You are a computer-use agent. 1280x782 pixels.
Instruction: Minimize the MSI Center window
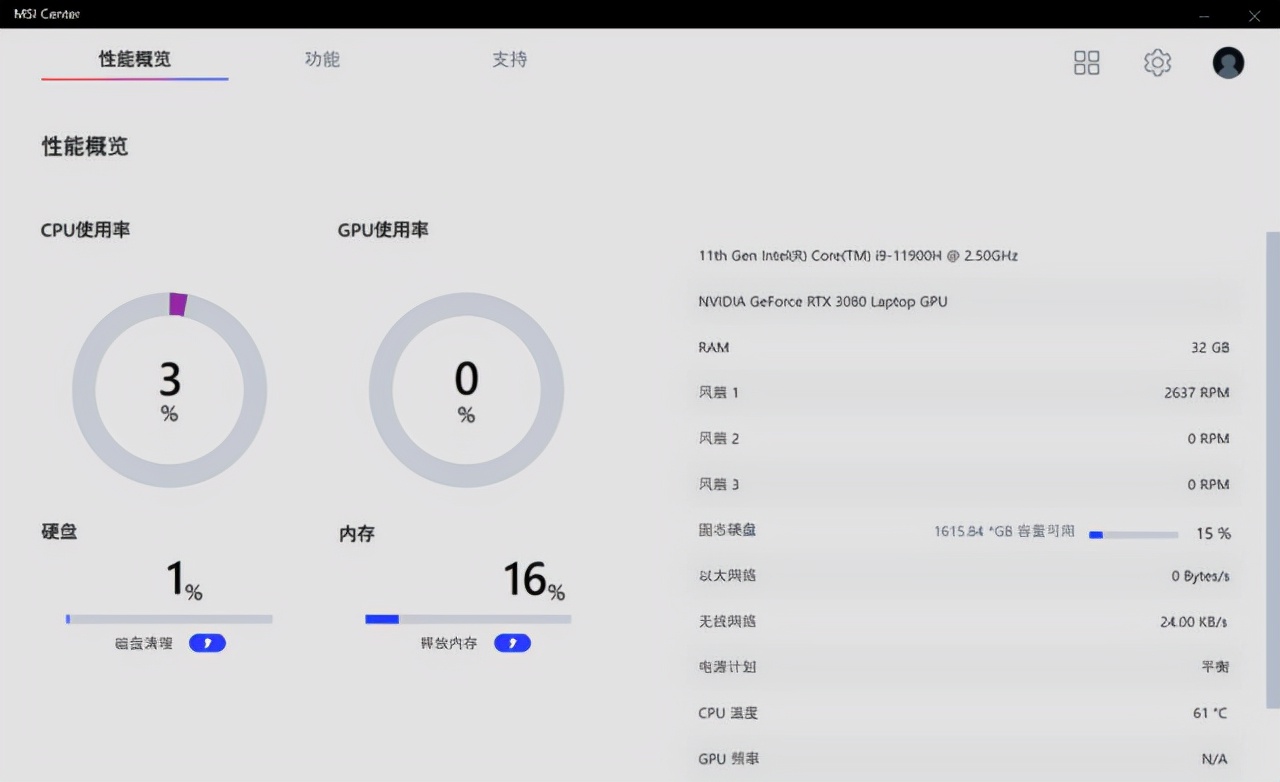point(1204,15)
